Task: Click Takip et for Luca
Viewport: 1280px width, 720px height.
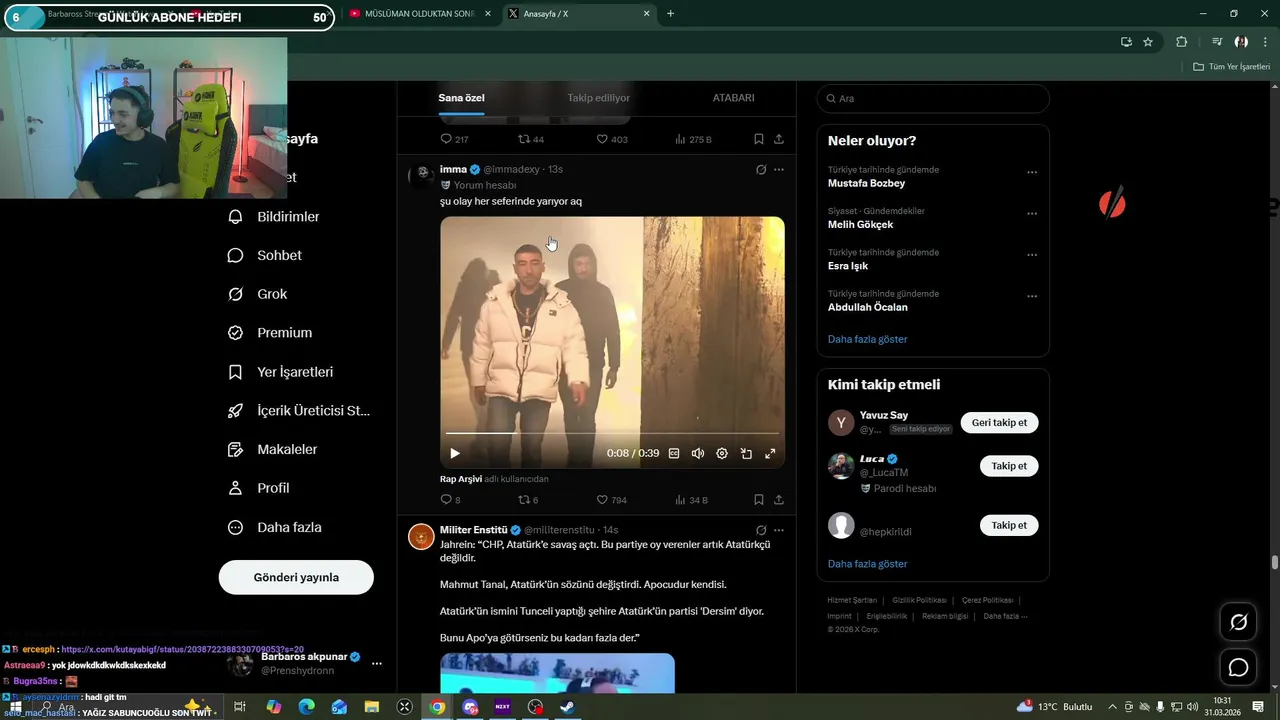Action: pos(1009,466)
